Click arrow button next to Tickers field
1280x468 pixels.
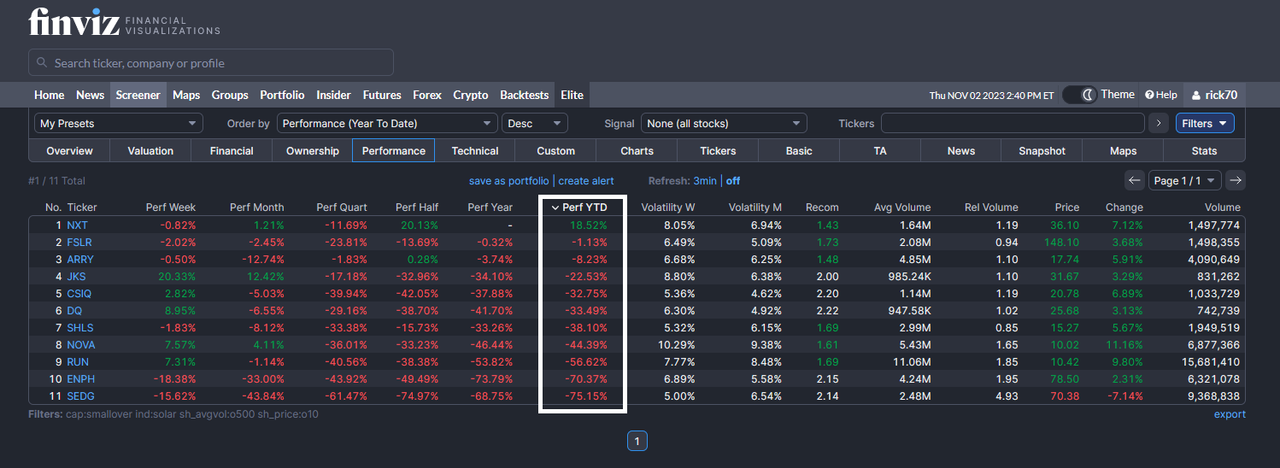pos(1159,123)
